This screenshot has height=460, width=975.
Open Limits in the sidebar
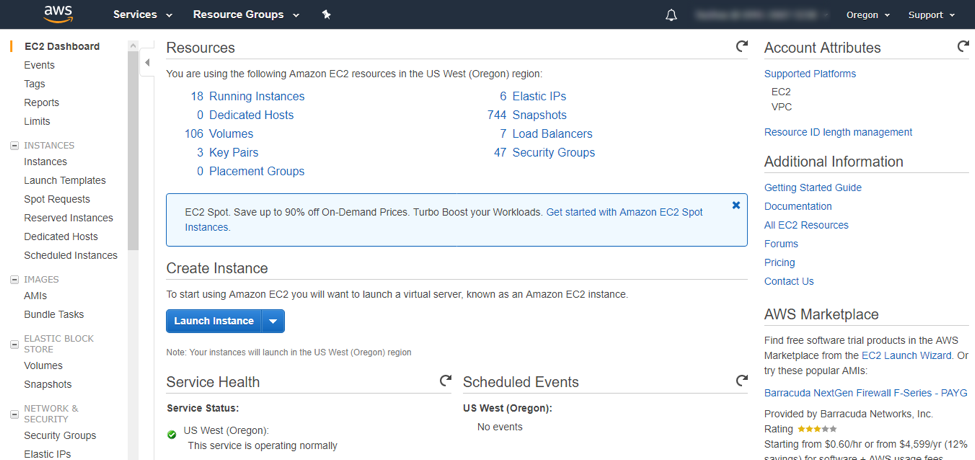click(37, 121)
